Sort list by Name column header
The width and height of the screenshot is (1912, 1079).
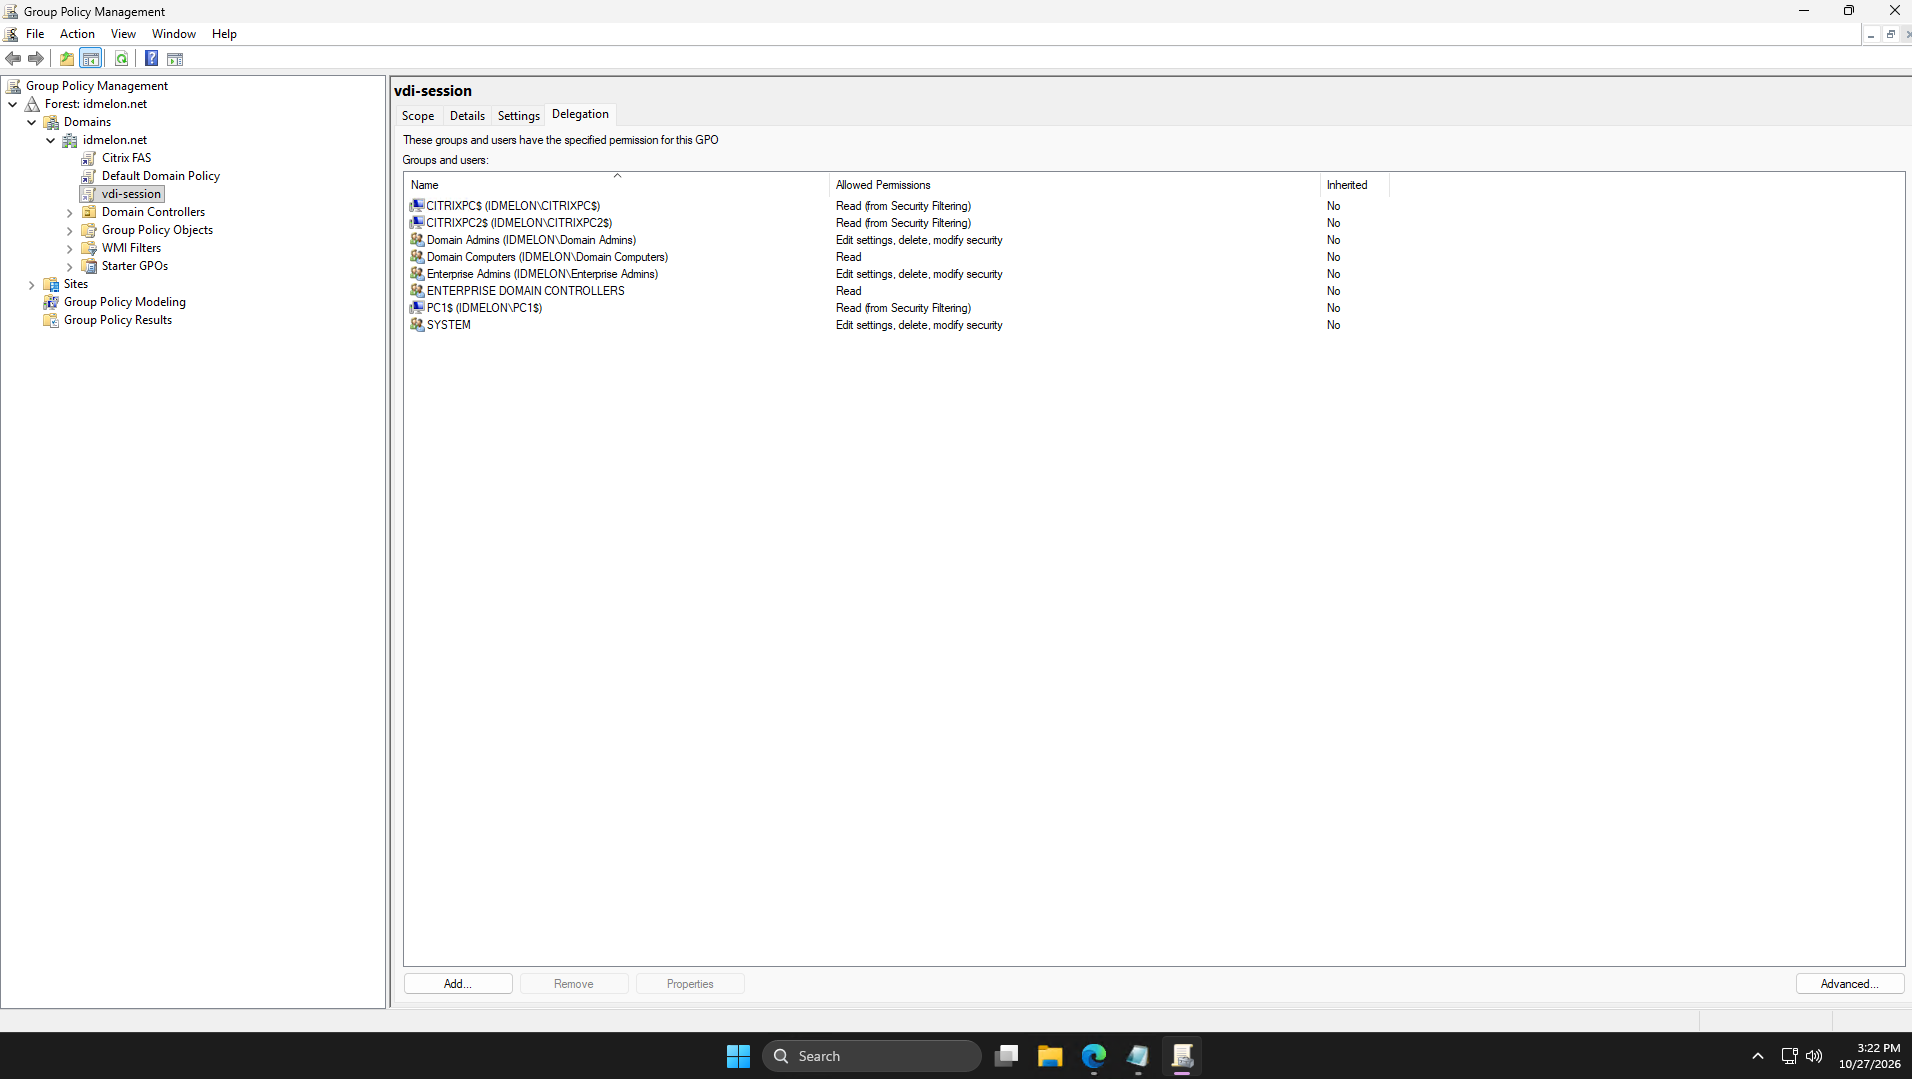coord(617,185)
